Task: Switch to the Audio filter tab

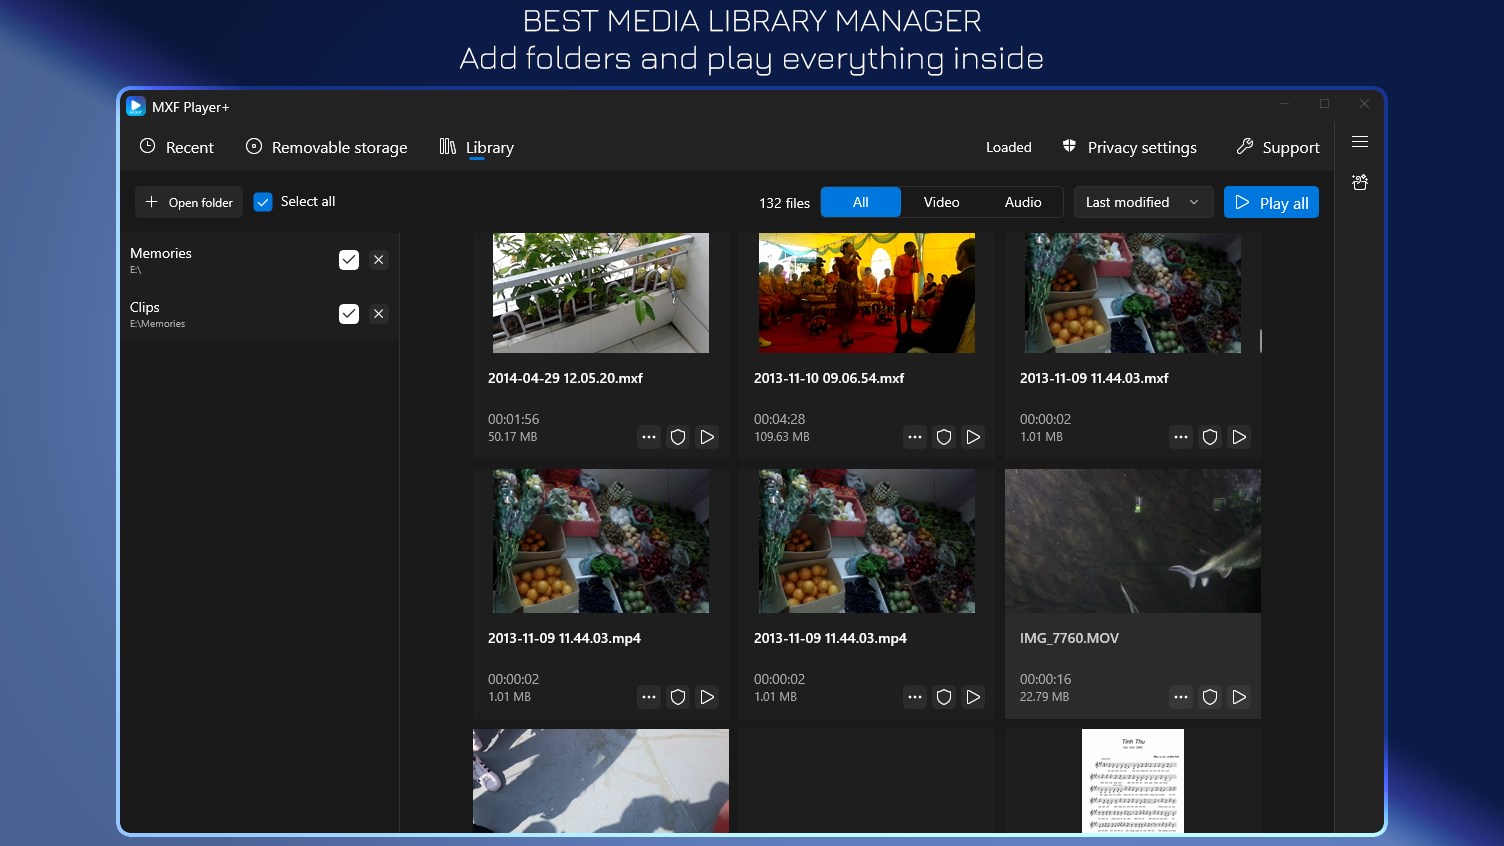Action: tap(1023, 201)
